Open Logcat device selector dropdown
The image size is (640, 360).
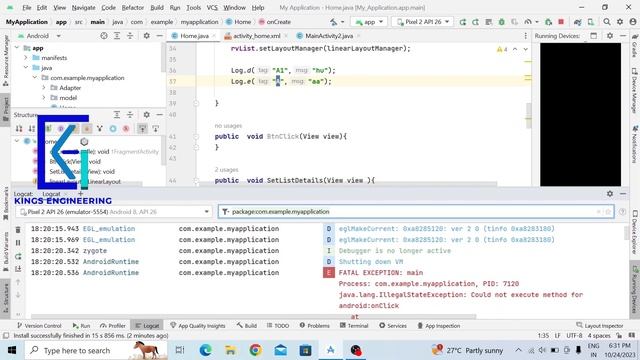114,211
